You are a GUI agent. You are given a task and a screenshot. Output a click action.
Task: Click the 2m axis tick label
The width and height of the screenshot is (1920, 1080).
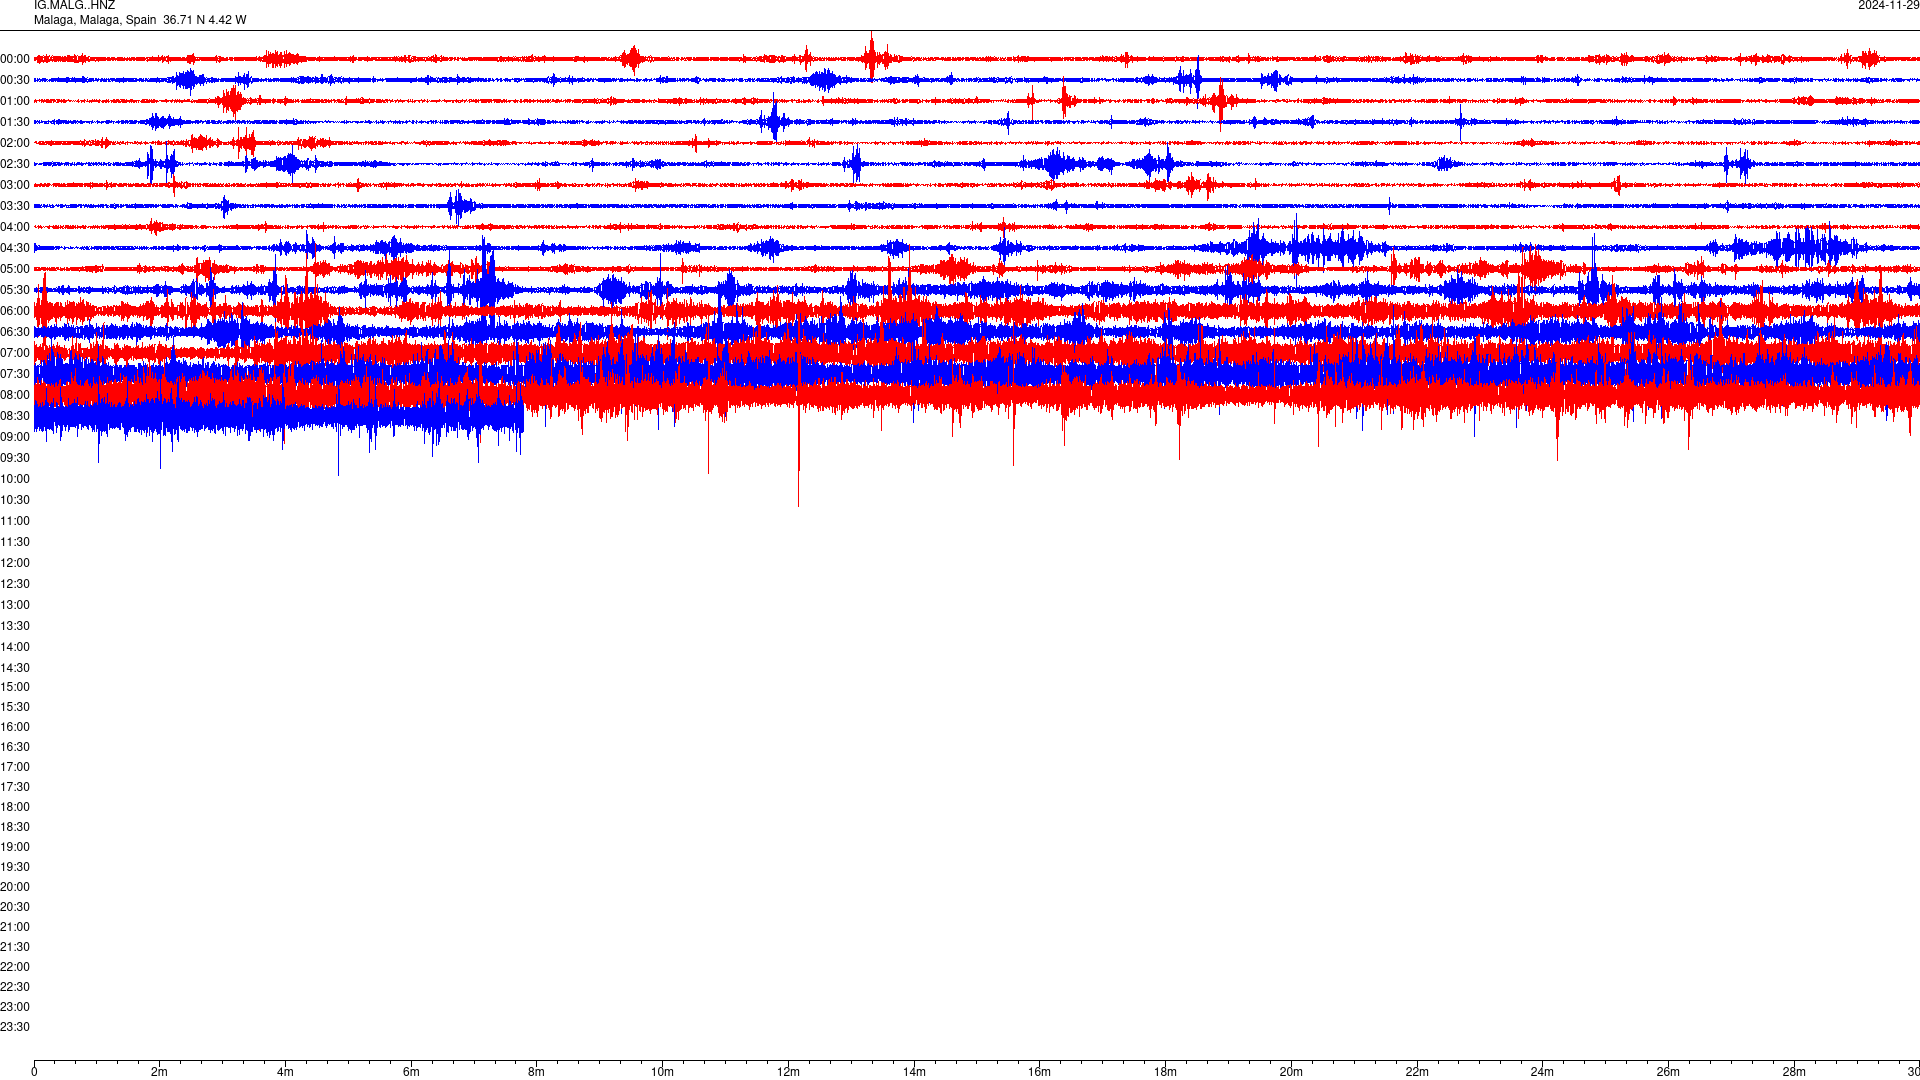click(x=160, y=1072)
